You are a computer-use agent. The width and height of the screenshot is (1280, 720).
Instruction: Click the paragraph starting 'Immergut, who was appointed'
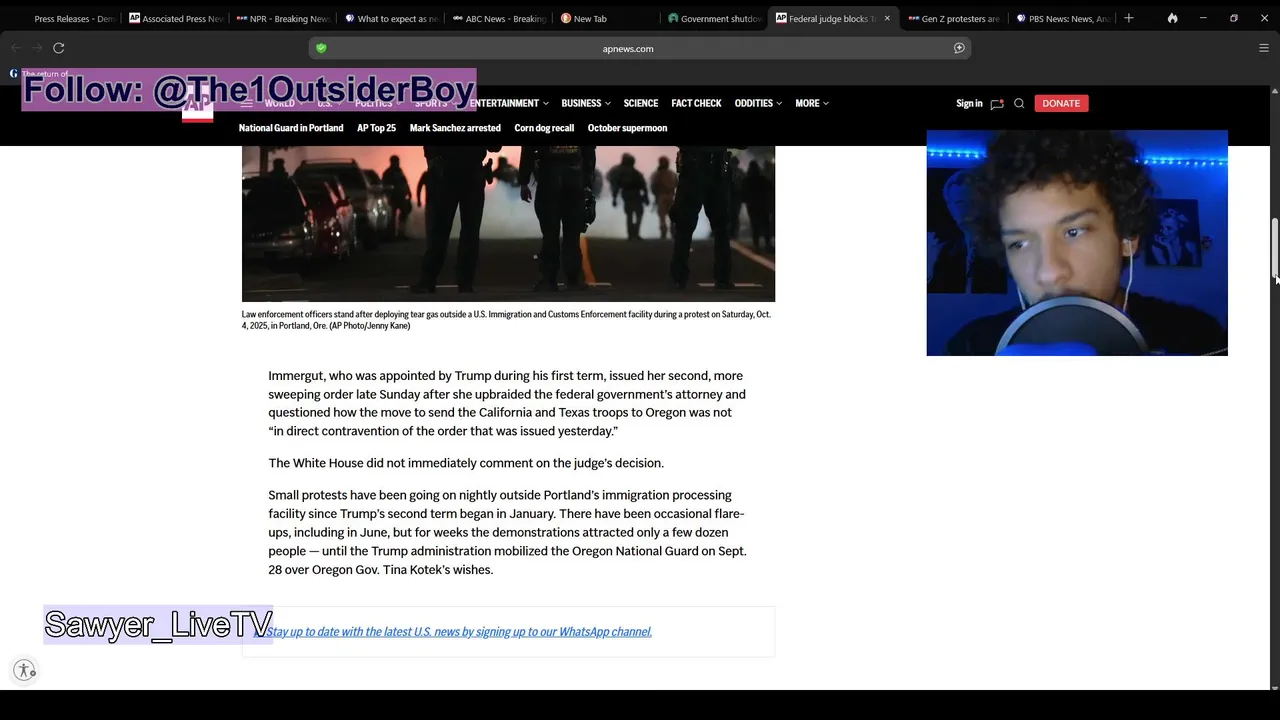(507, 403)
